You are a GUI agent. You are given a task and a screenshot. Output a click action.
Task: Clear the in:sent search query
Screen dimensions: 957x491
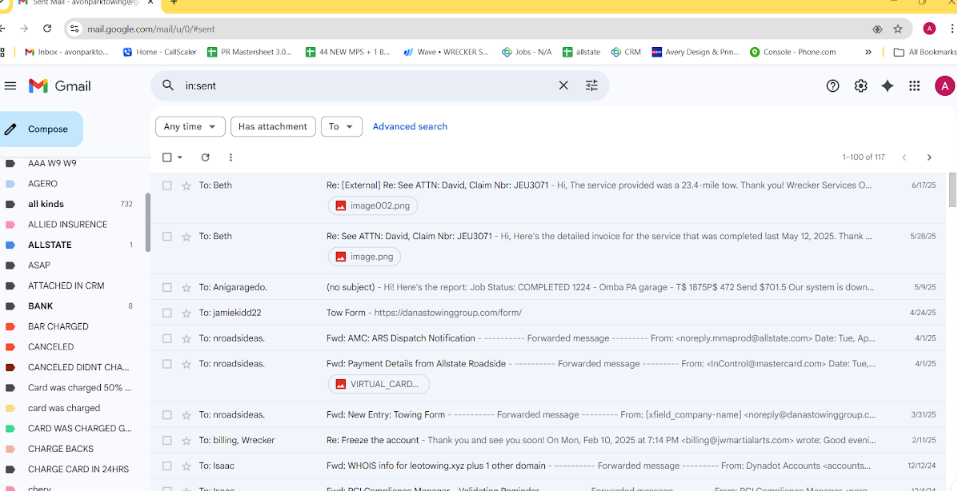[x=563, y=86]
